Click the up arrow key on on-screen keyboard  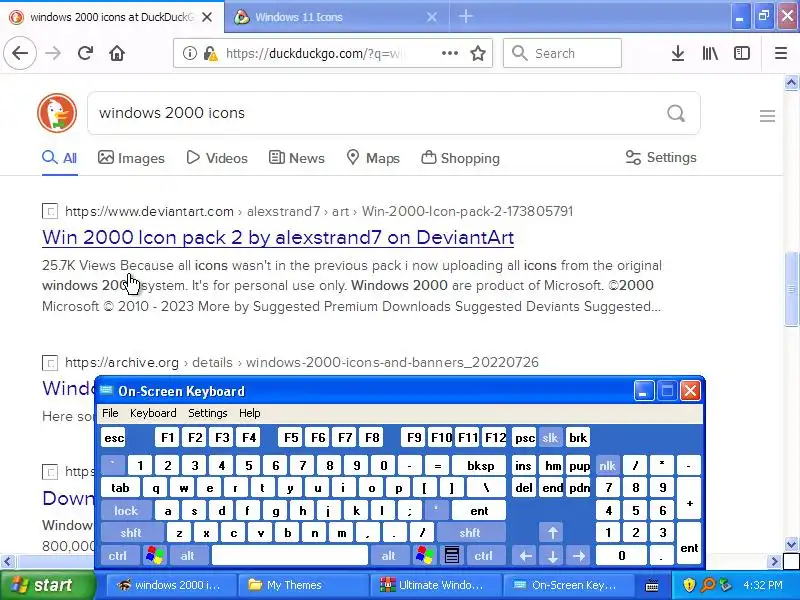point(553,533)
